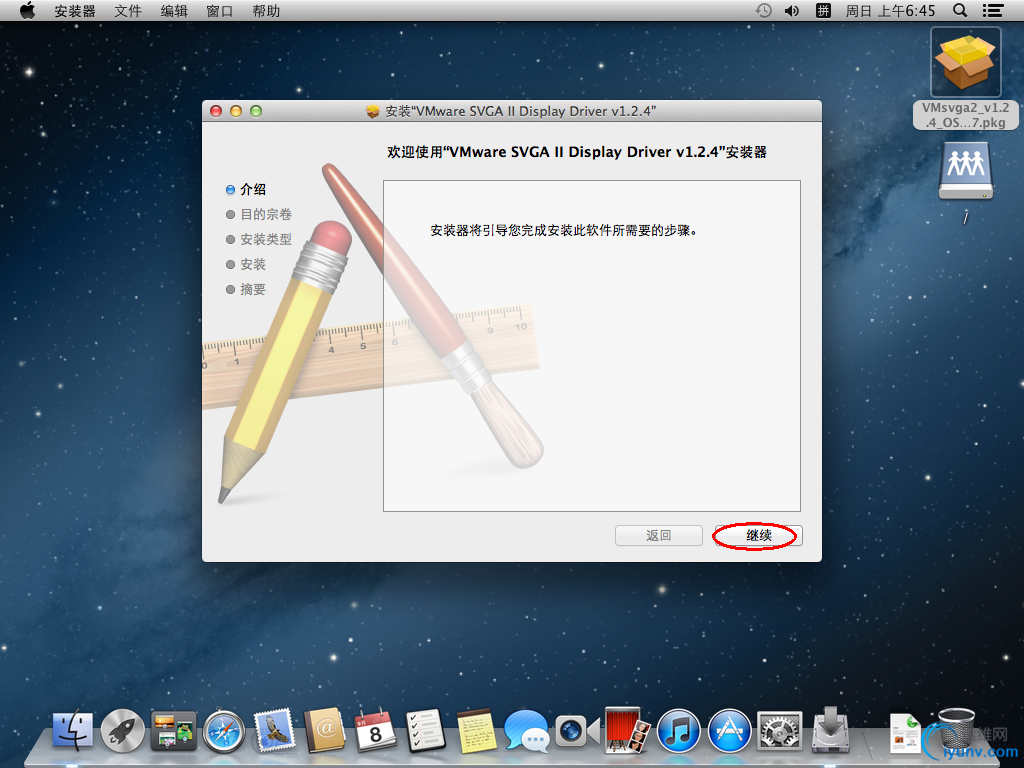The image size is (1024, 768).
Task: Launch Launchpad rocket icon in Dock
Action: coord(123,730)
